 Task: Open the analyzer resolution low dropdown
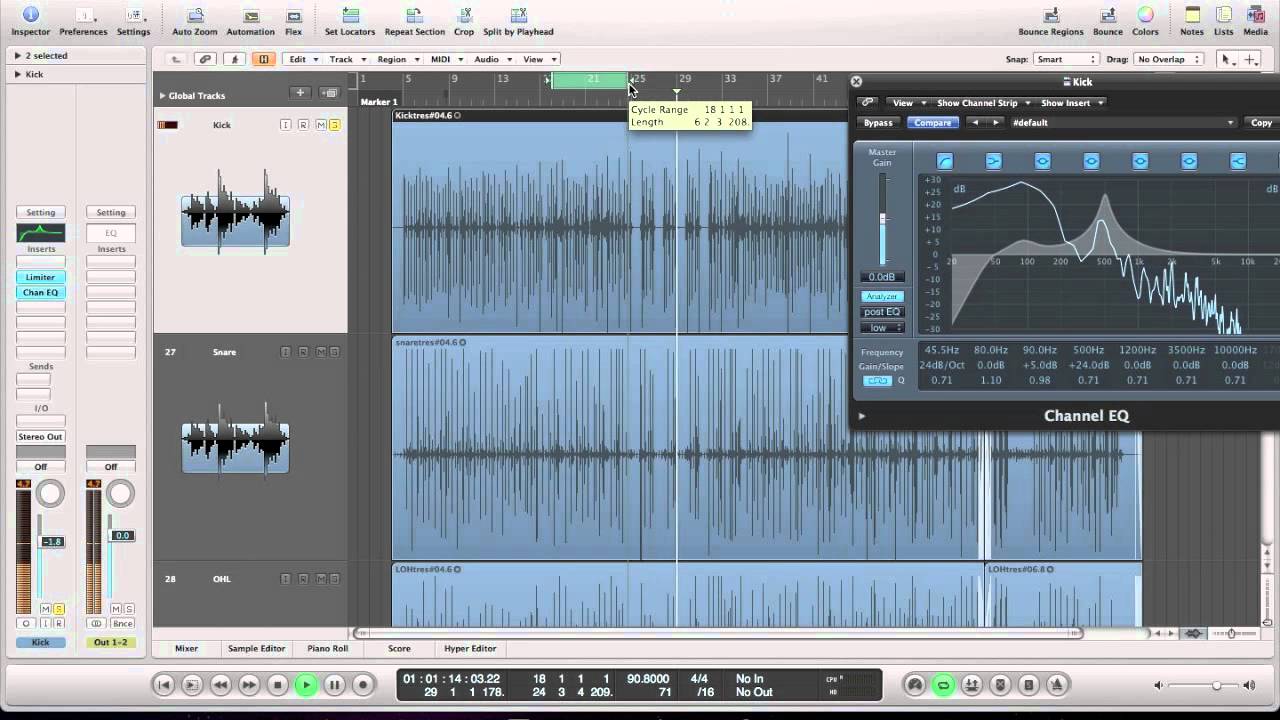coord(882,328)
